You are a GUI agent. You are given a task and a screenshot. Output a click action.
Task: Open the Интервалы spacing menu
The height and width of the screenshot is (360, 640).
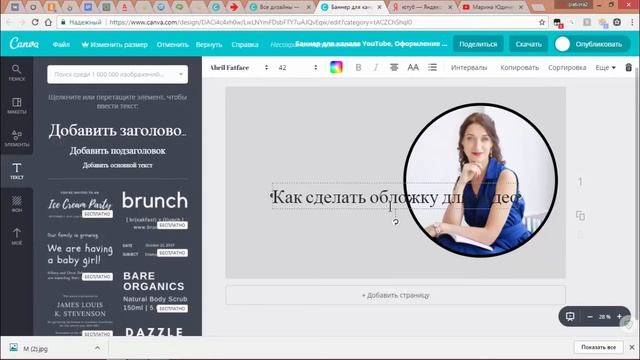pyautogui.click(x=469, y=68)
